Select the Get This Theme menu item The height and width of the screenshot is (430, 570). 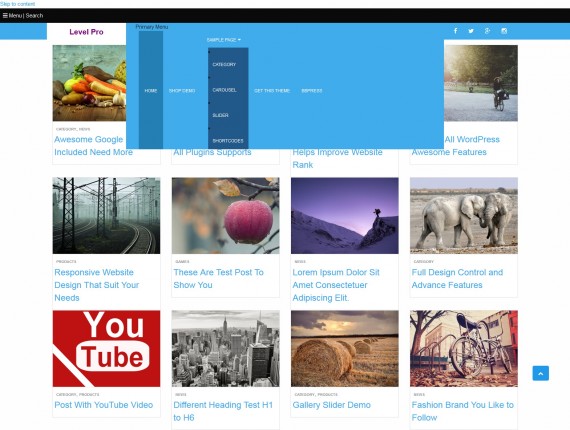pyautogui.click(x=272, y=91)
